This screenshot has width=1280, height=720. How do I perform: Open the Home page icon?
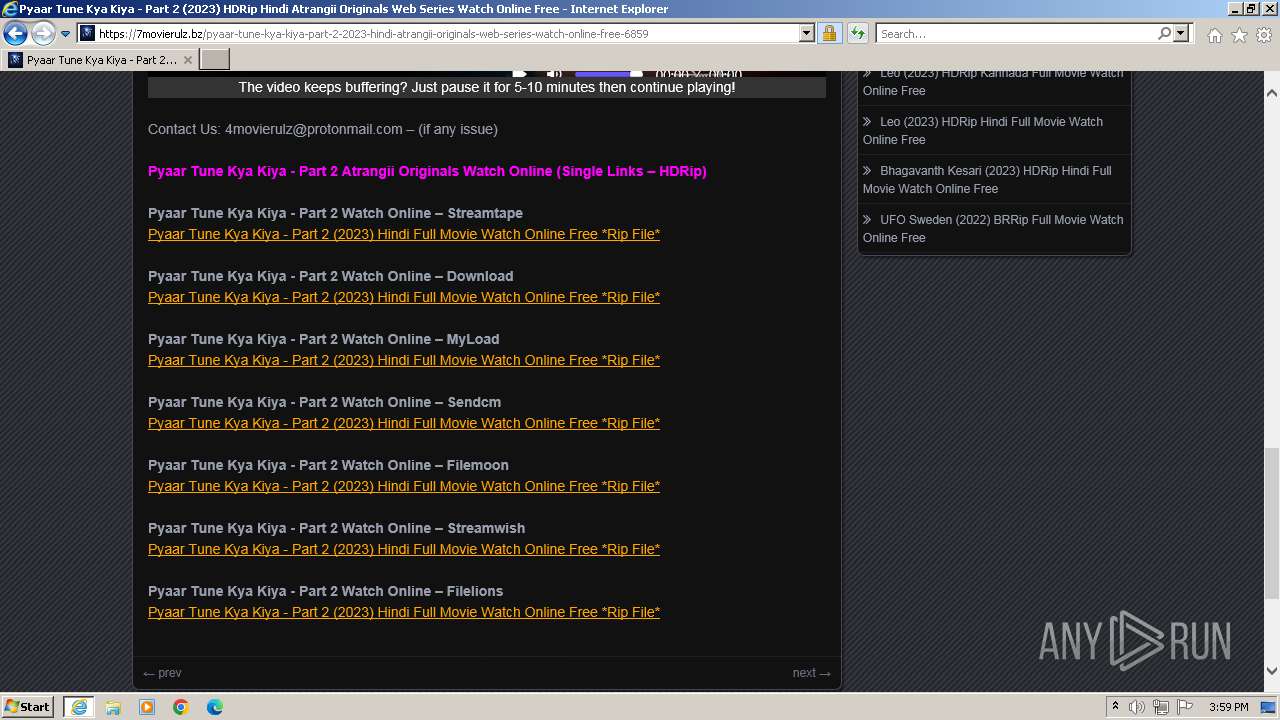coord(1214,35)
